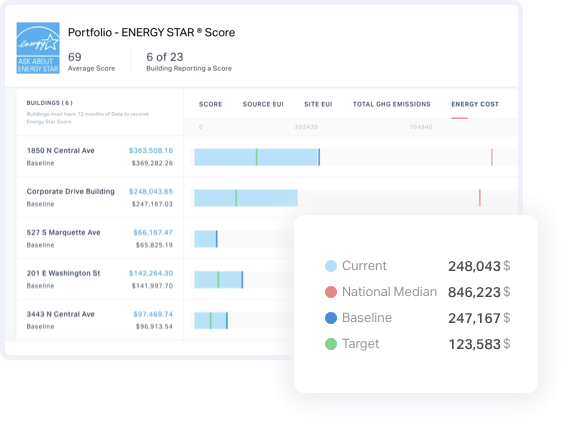Click the red National Median legend dot
Viewport: 569px width, 426px height.
[331, 292]
